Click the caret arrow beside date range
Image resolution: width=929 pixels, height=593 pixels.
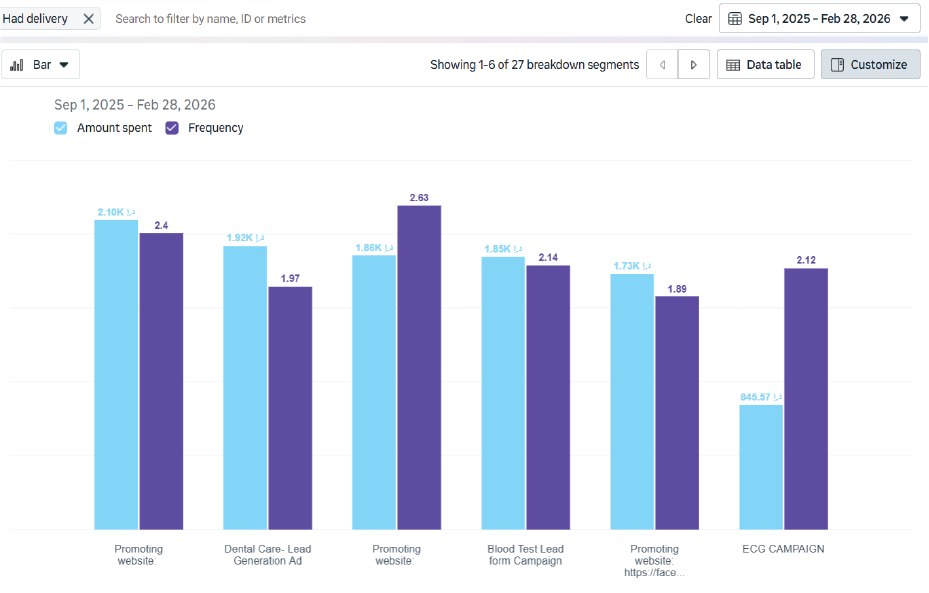904,19
